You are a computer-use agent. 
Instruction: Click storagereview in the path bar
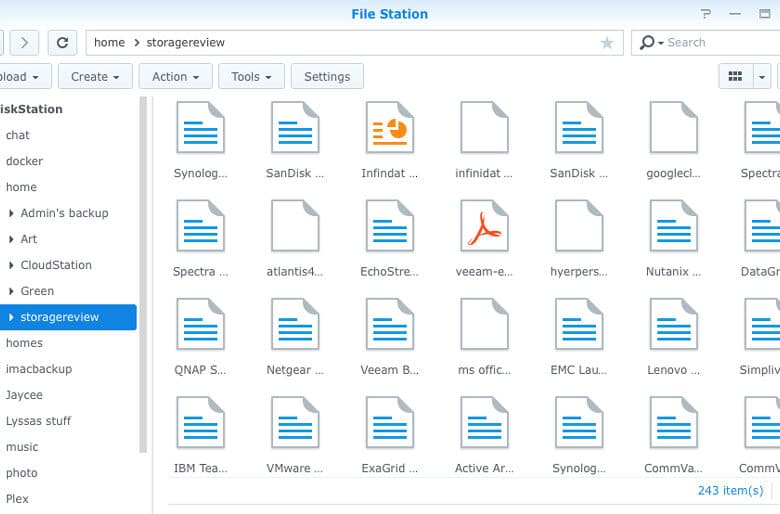(186, 43)
